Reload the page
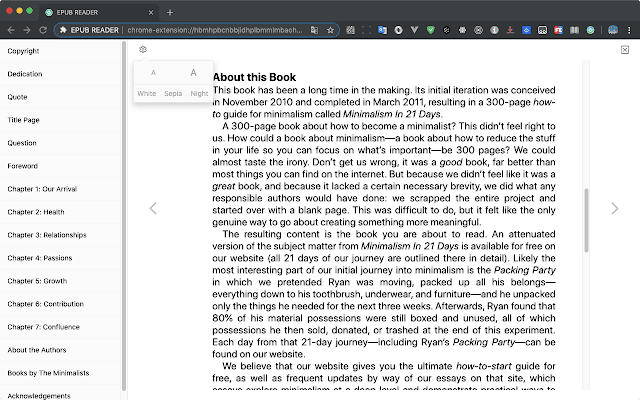 click(43, 30)
